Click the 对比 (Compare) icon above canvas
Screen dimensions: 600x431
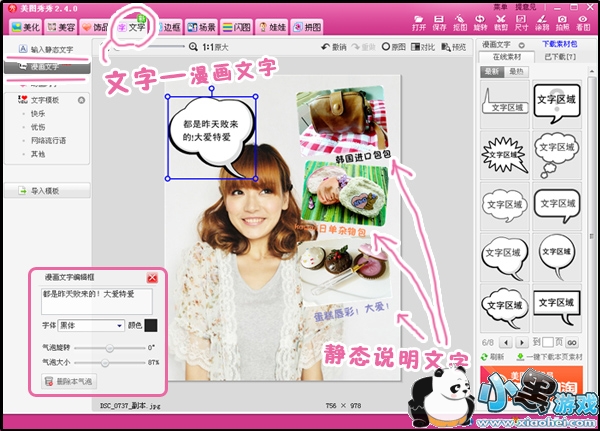425,47
